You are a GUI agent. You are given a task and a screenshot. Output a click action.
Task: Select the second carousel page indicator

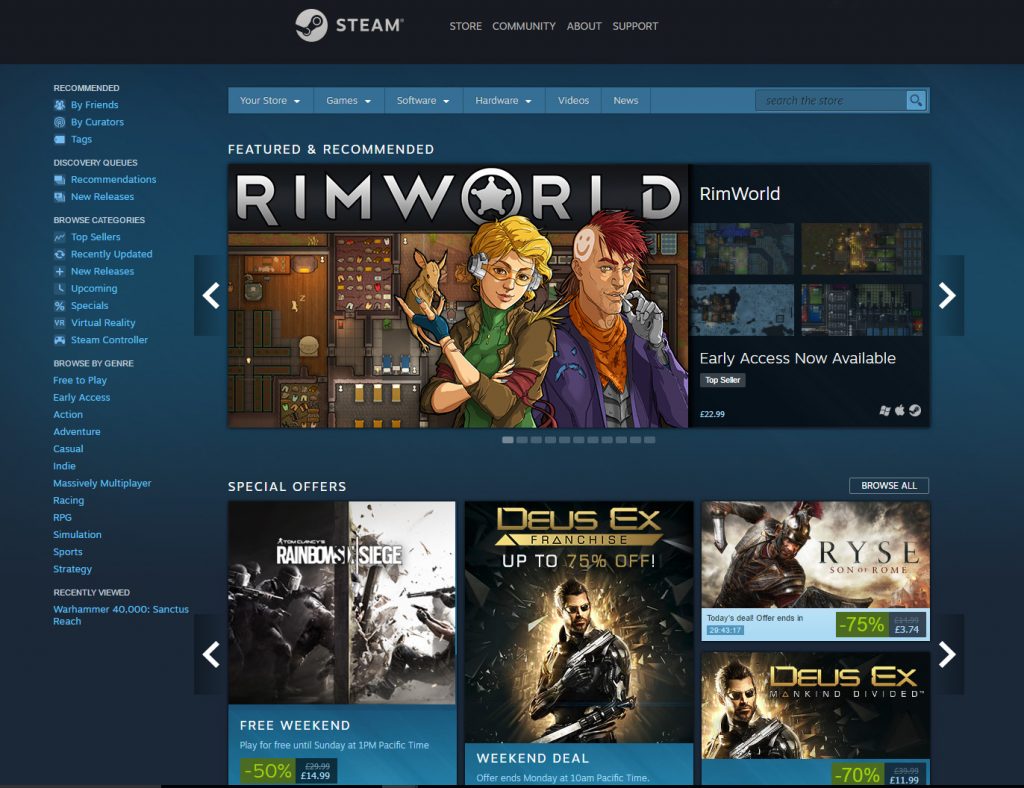point(522,440)
